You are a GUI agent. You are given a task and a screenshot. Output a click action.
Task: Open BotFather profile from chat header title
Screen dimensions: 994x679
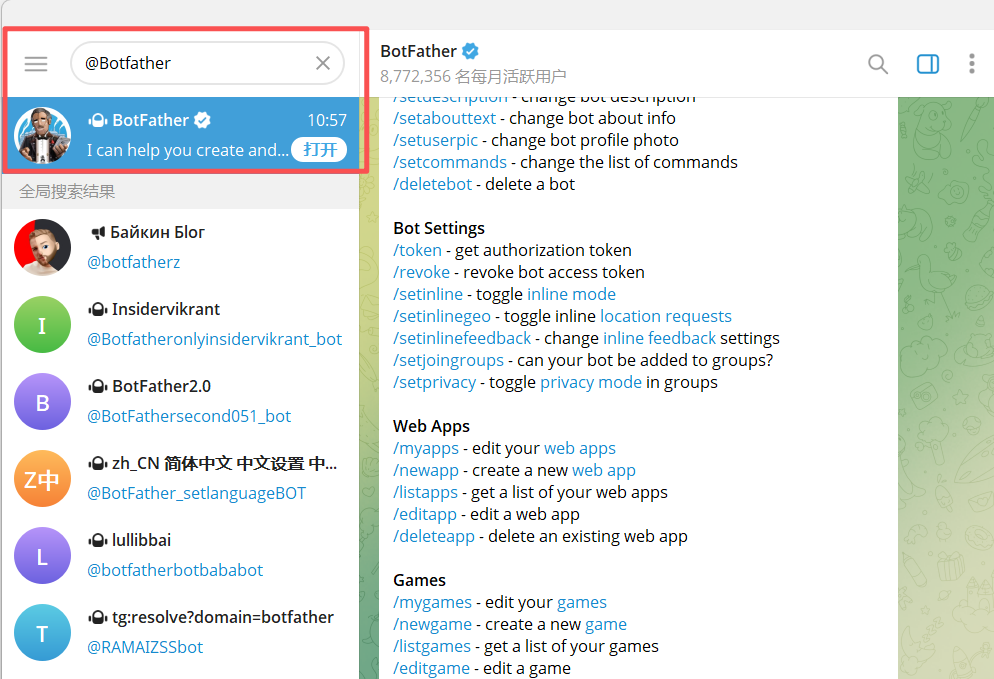tap(418, 51)
